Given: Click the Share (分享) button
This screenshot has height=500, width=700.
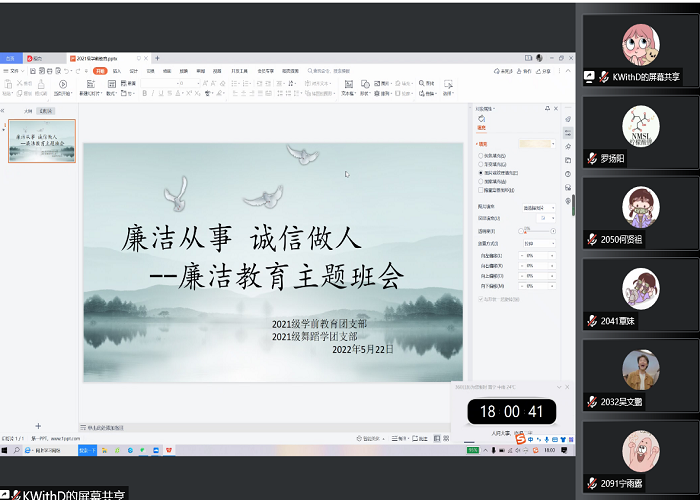Looking at the screenshot, I should point(546,71).
